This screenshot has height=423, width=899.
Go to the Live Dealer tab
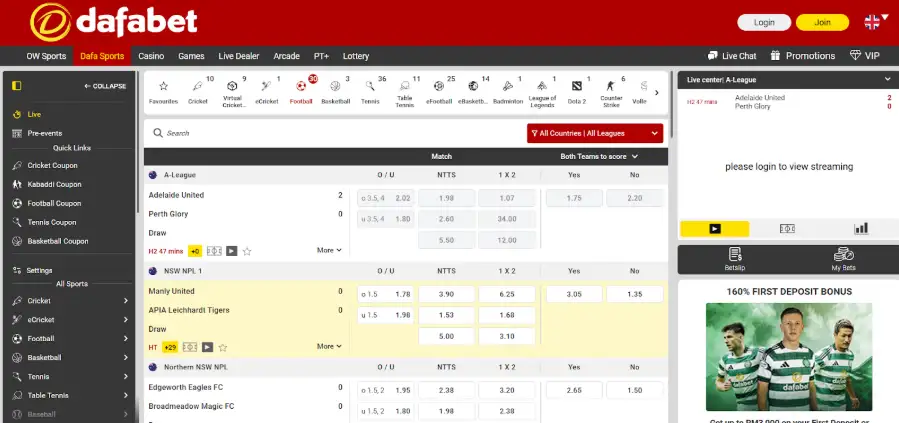tap(239, 56)
